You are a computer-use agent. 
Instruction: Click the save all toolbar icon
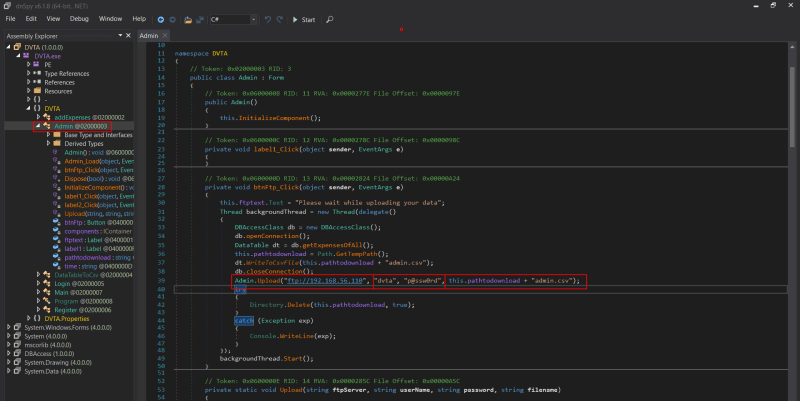point(200,19)
